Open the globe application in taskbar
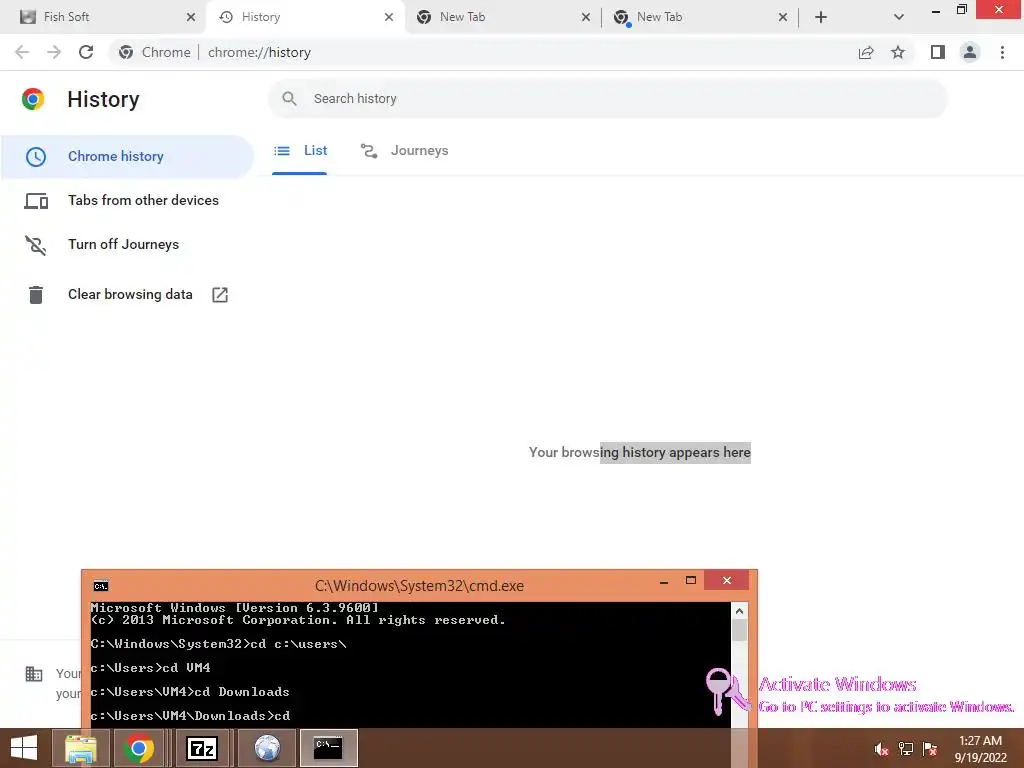1024x768 pixels. point(267,748)
